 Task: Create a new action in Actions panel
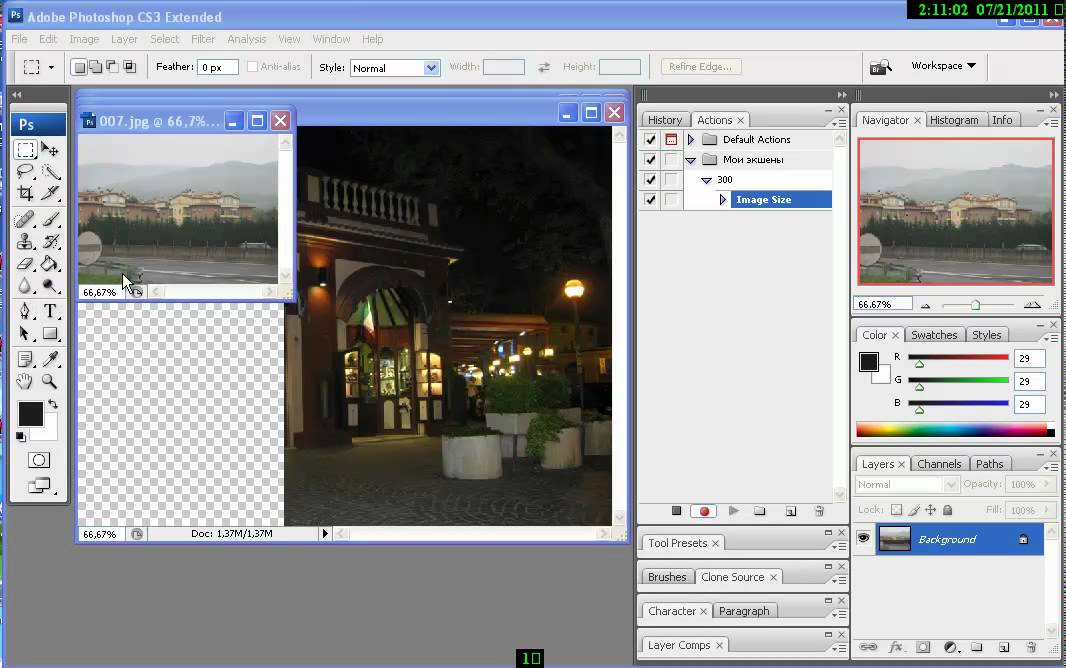click(791, 511)
